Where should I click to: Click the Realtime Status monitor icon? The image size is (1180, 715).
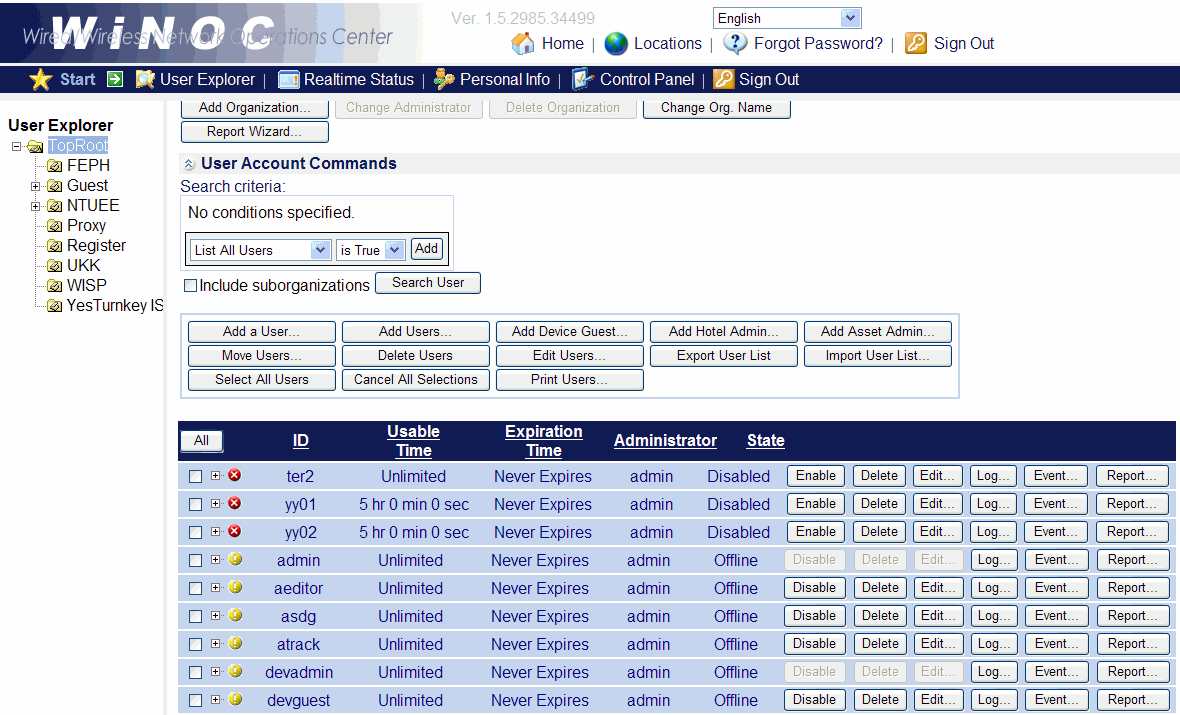[289, 79]
